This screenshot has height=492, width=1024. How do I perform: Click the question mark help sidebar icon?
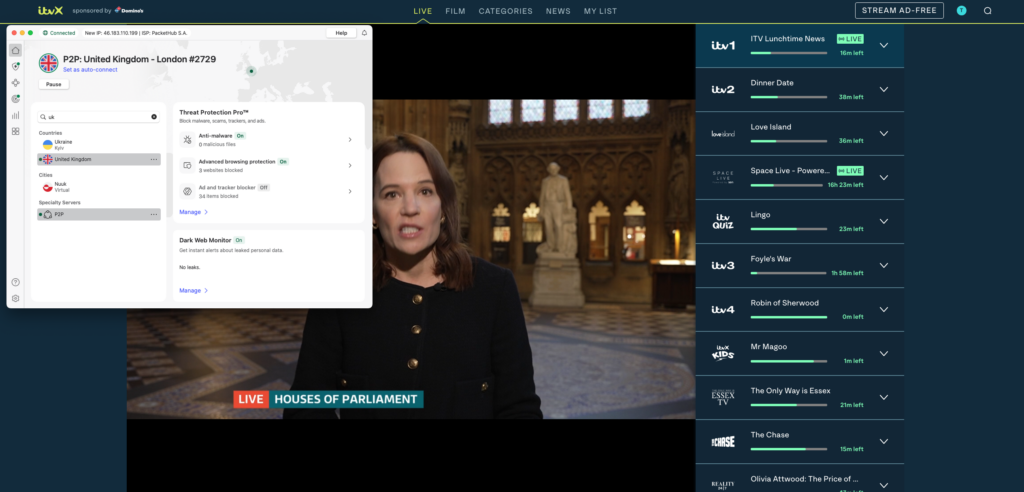(x=16, y=282)
